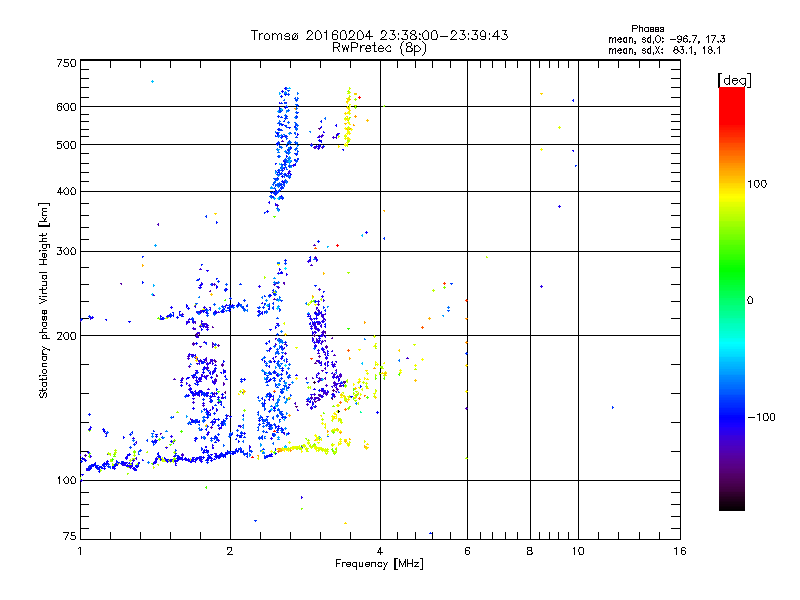Image resolution: width=800 pixels, height=600 pixels.
Task: Click the 600 km height axis tick
Action: (66, 107)
